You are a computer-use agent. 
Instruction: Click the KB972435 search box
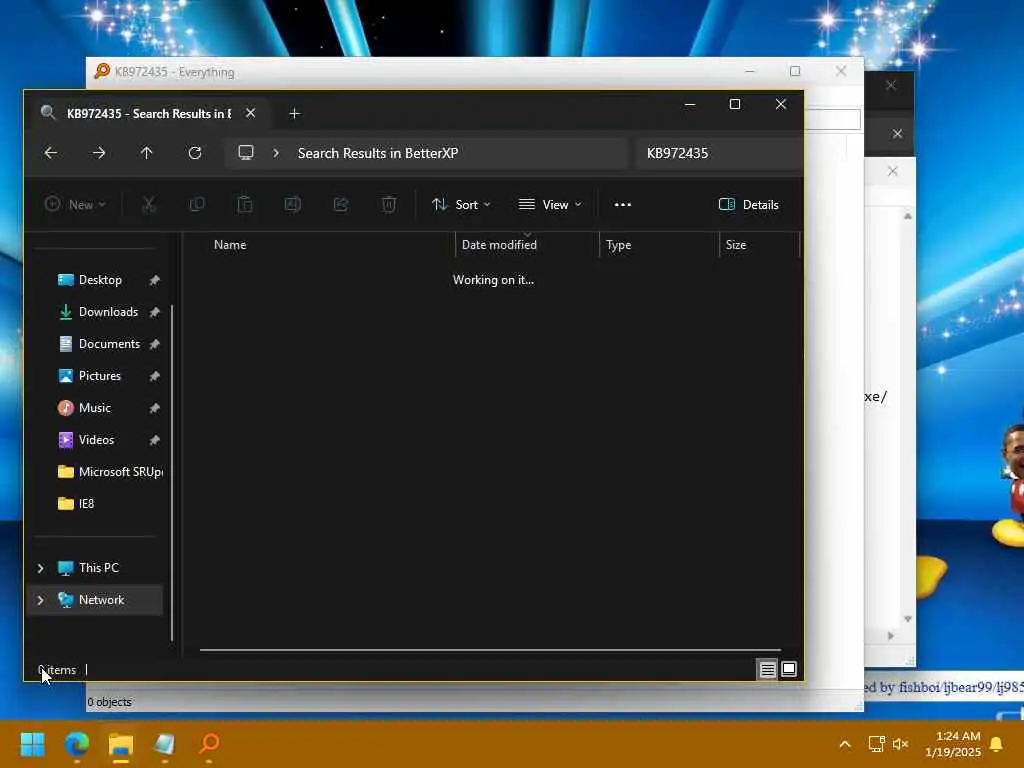pyautogui.click(x=719, y=153)
